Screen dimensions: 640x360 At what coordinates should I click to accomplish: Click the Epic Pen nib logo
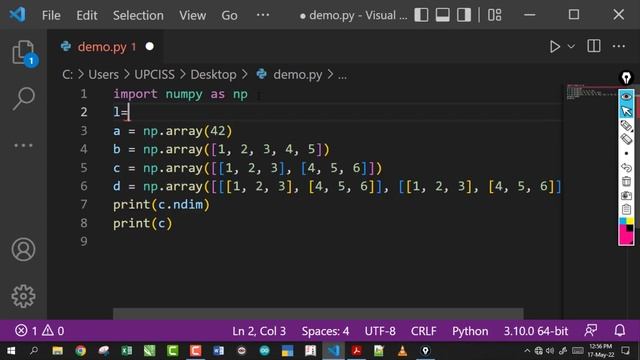[626, 78]
